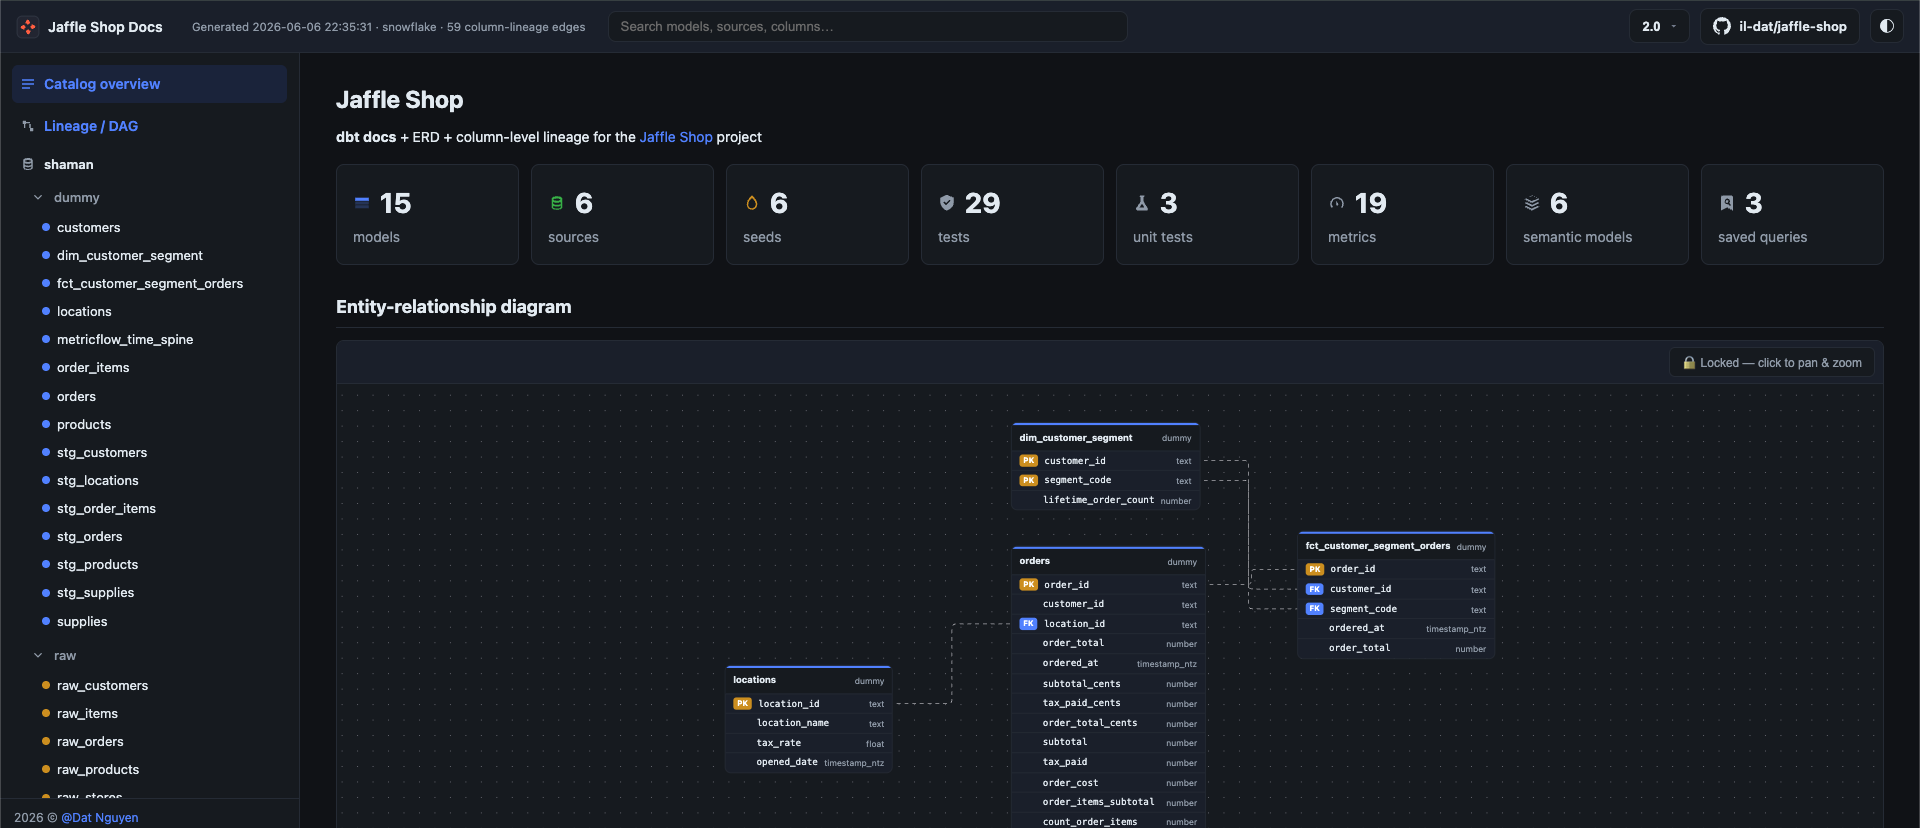Click lifetime_order_count column row
Screen dimensions: 1920x828
click(1105, 500)
